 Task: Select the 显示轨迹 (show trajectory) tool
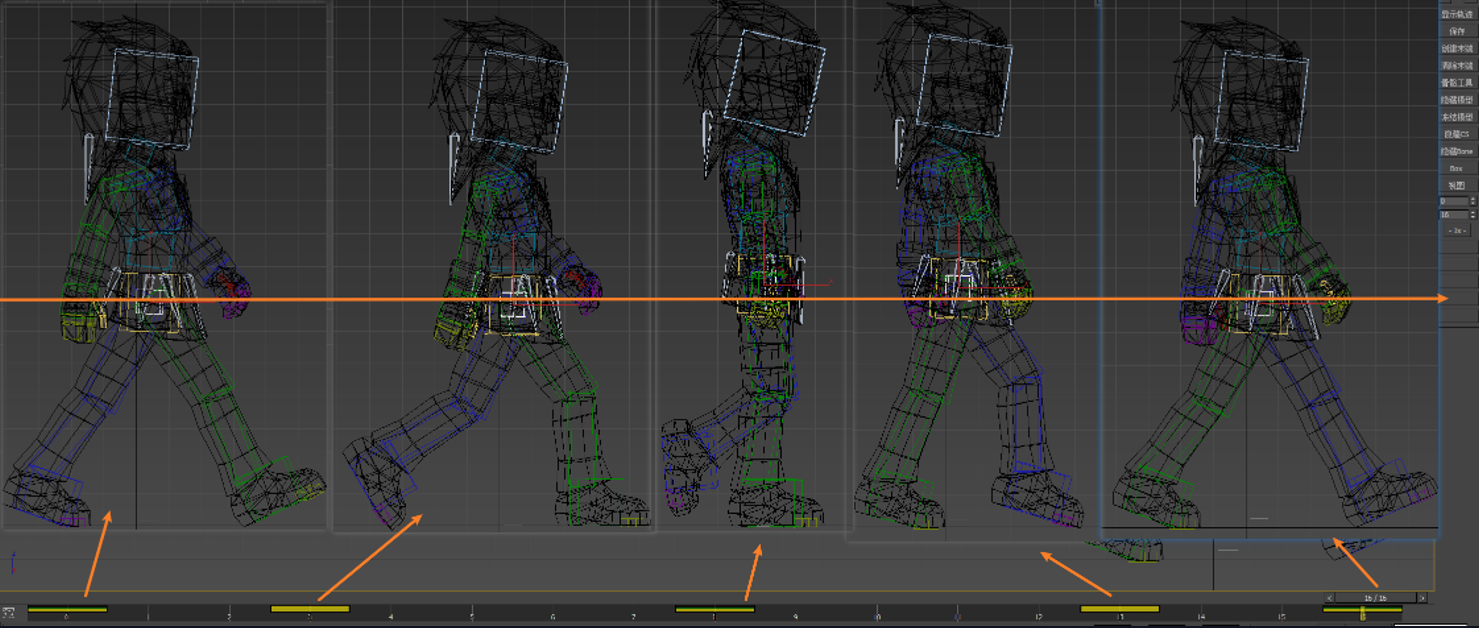pos(1456,16)
